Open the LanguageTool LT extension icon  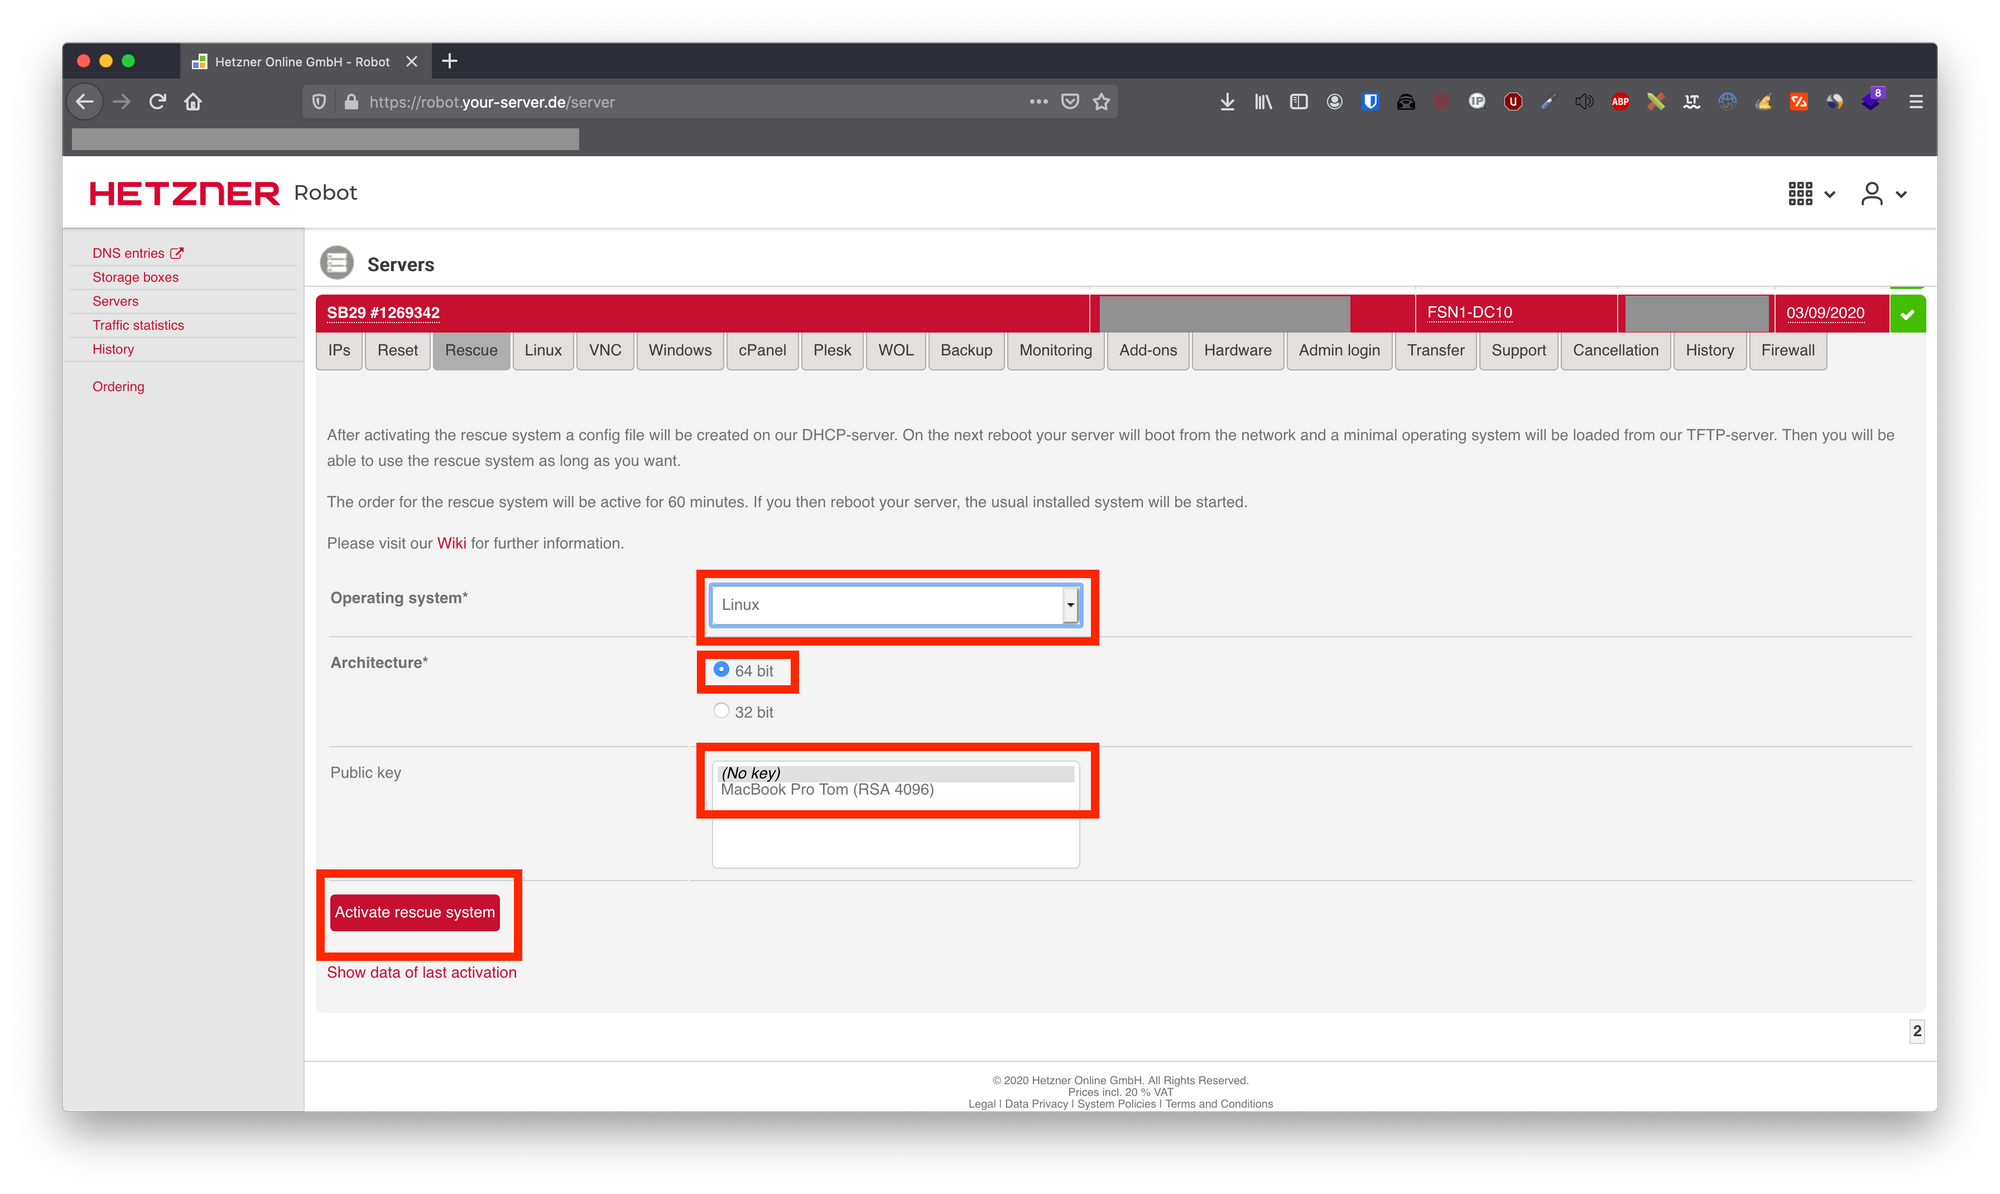tap(1692, 102)
